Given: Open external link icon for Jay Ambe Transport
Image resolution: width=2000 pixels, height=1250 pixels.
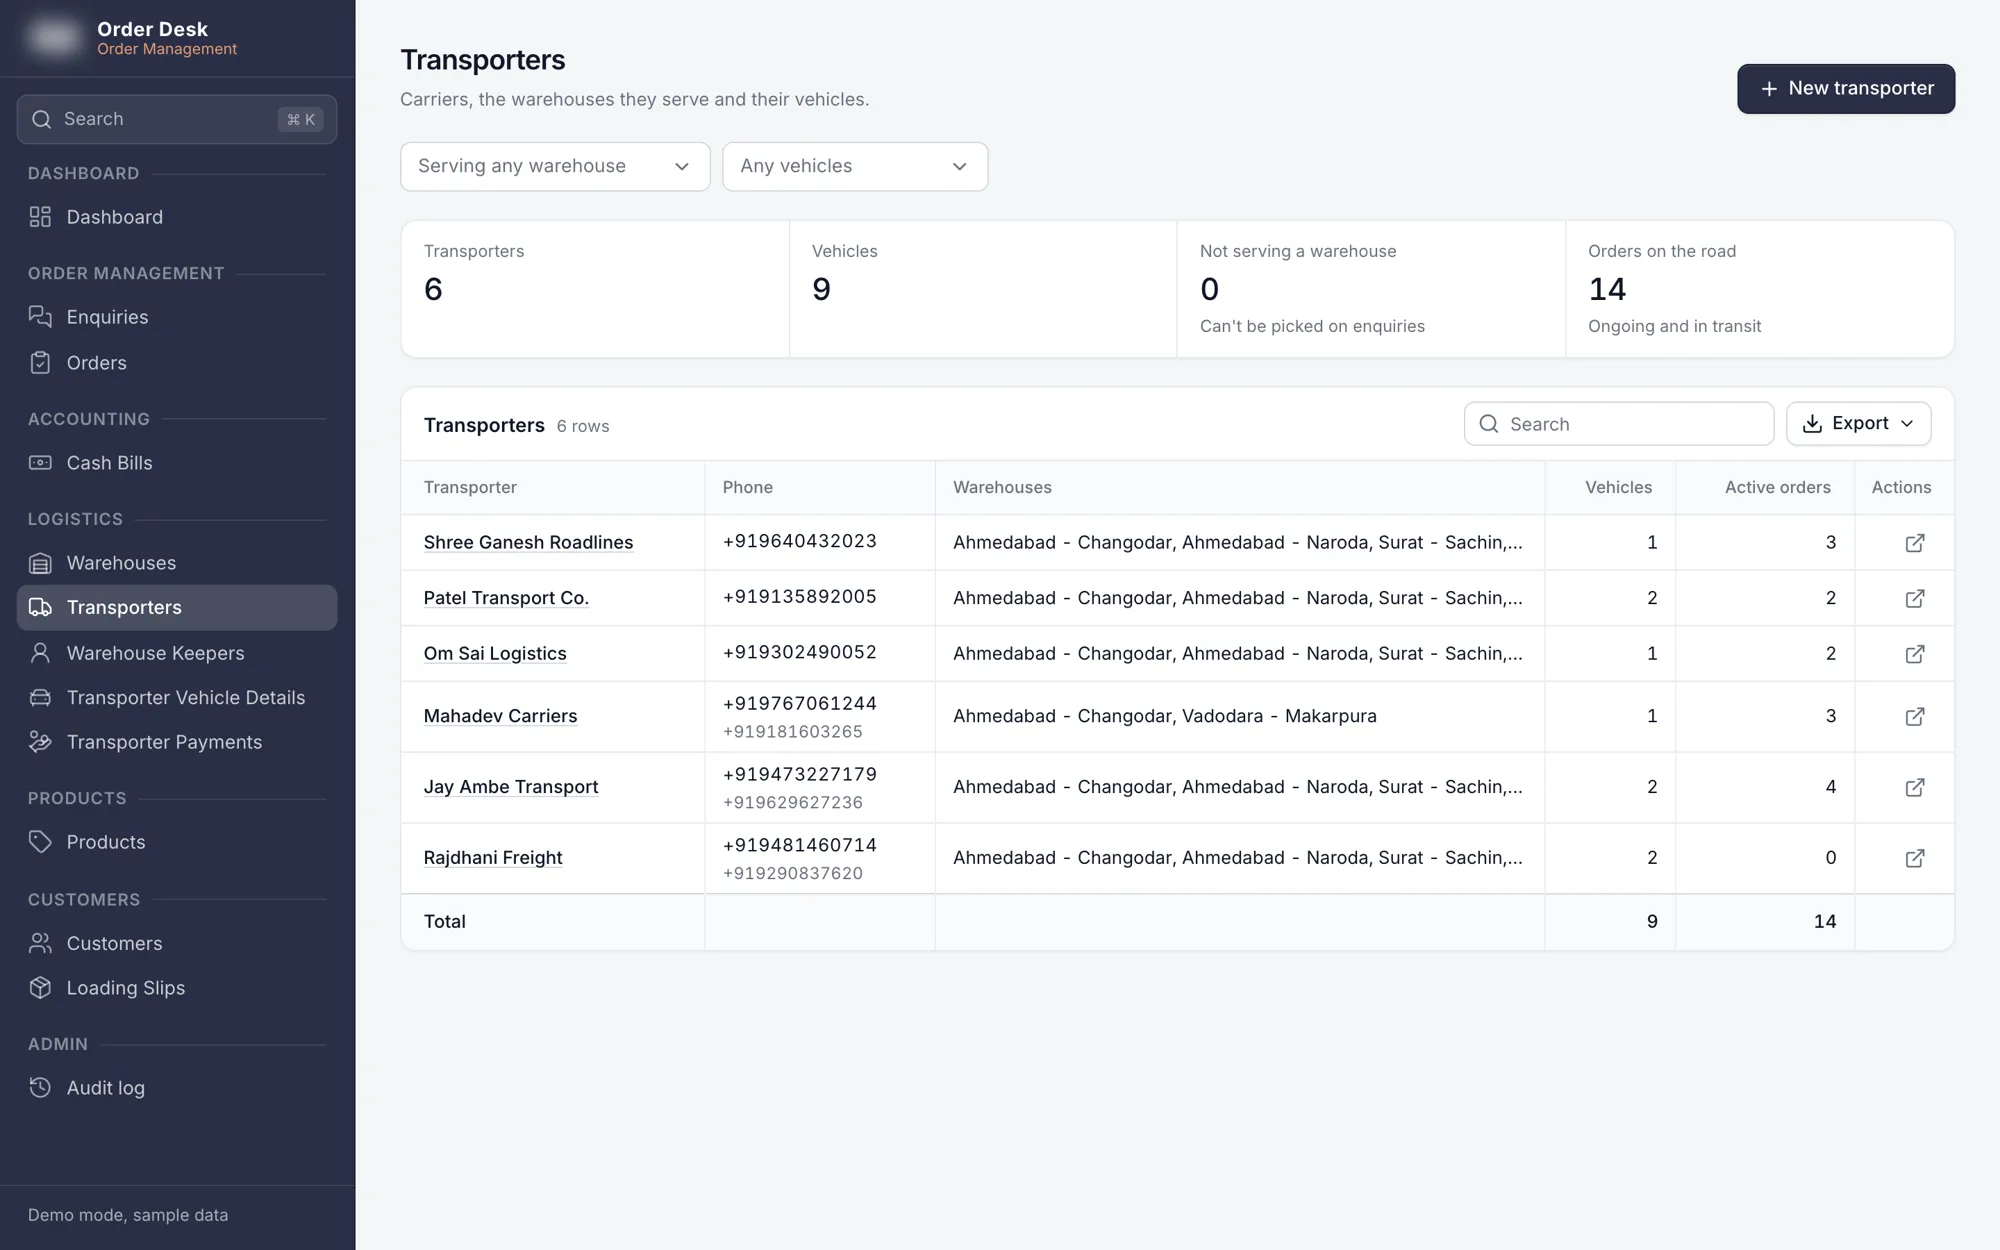Looking at the screenshot, I should pos(1914,788).
